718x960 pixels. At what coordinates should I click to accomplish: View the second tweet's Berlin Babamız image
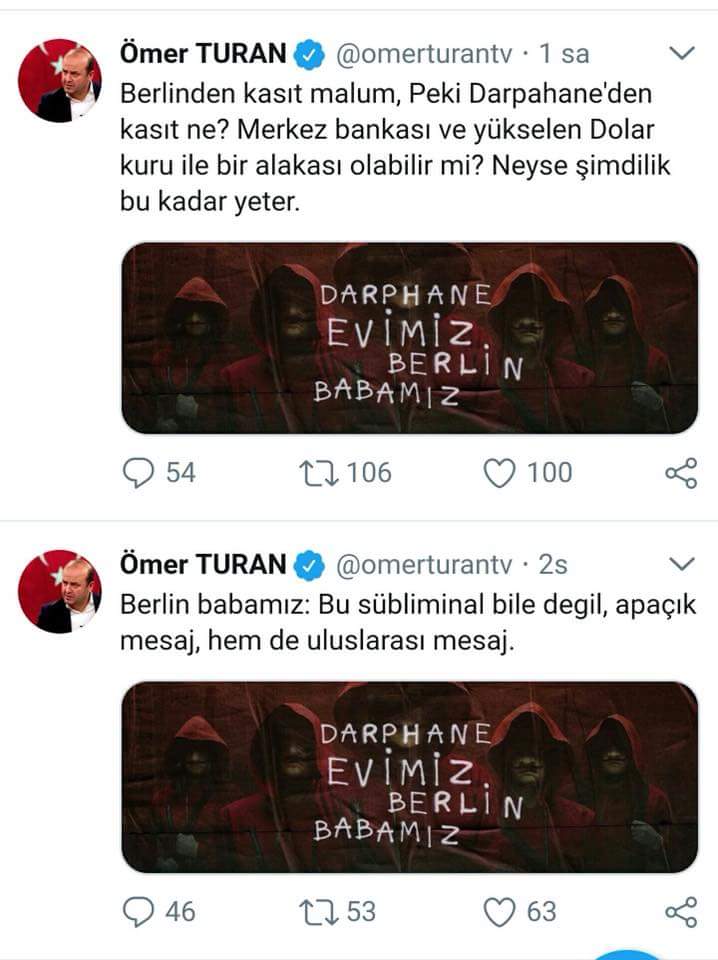coord(409,777)
